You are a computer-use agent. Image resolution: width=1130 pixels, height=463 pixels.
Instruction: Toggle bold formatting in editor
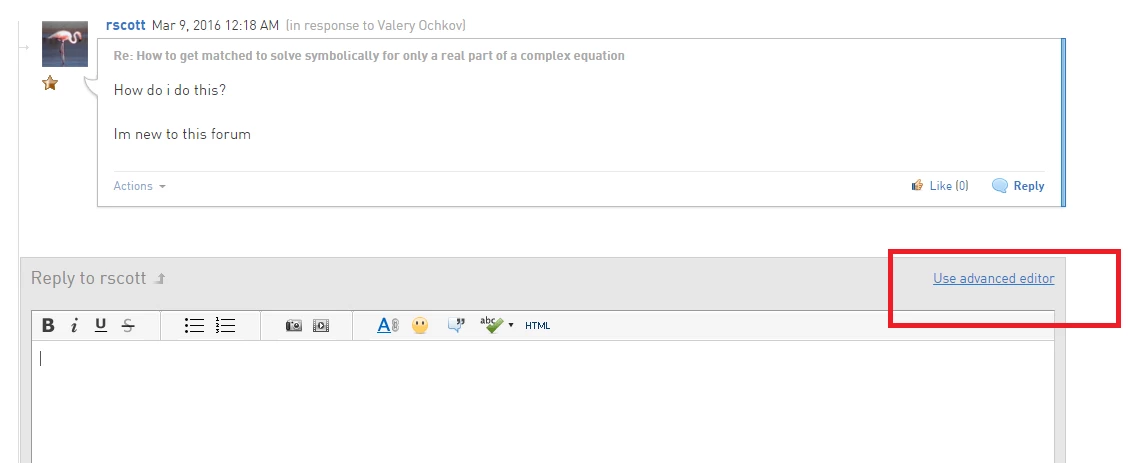coord(48,326)
